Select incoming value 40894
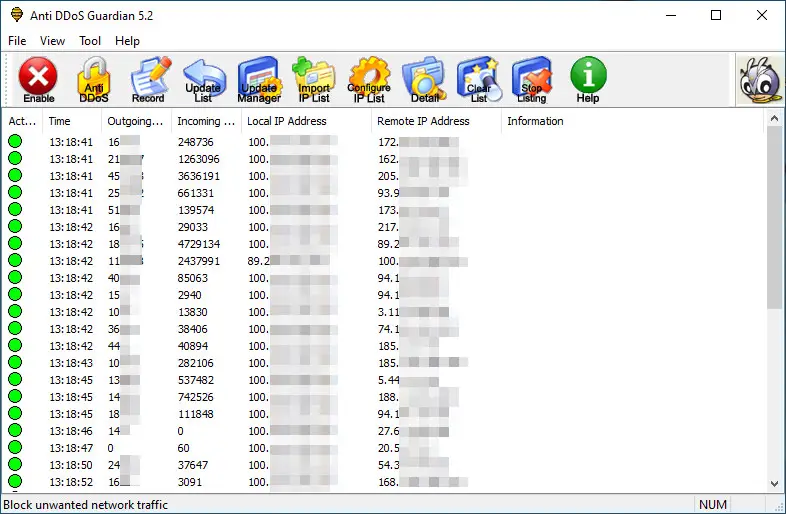Image resolution: width=786 pixels, height=514 pixels. coord(192,346)
